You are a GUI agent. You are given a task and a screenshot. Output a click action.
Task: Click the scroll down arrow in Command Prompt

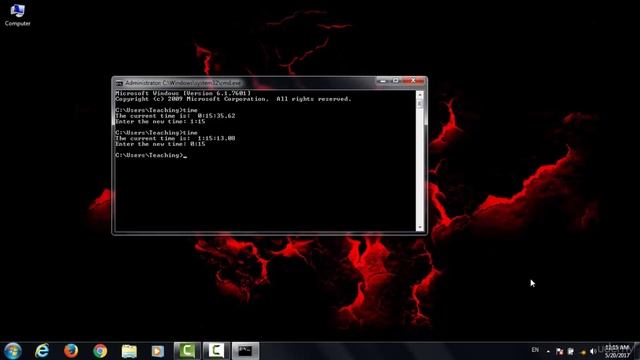coord(420,227)
